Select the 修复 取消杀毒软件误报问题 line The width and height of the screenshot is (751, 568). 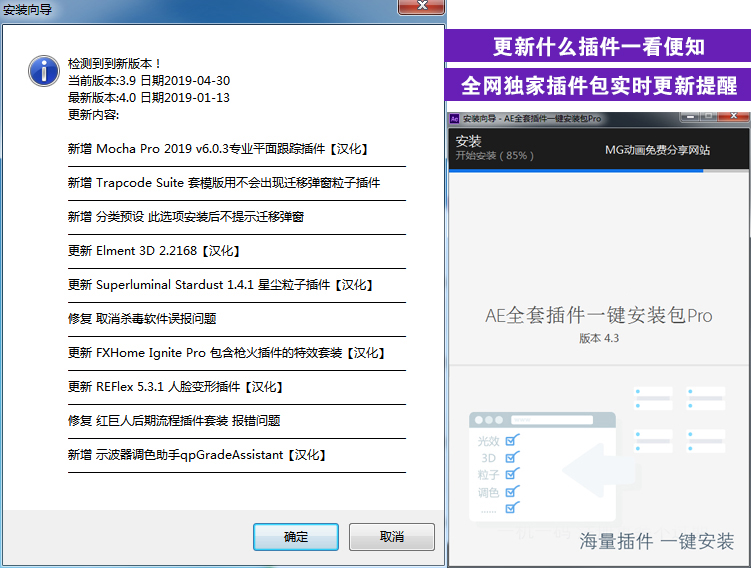click(x=142, y=319)
